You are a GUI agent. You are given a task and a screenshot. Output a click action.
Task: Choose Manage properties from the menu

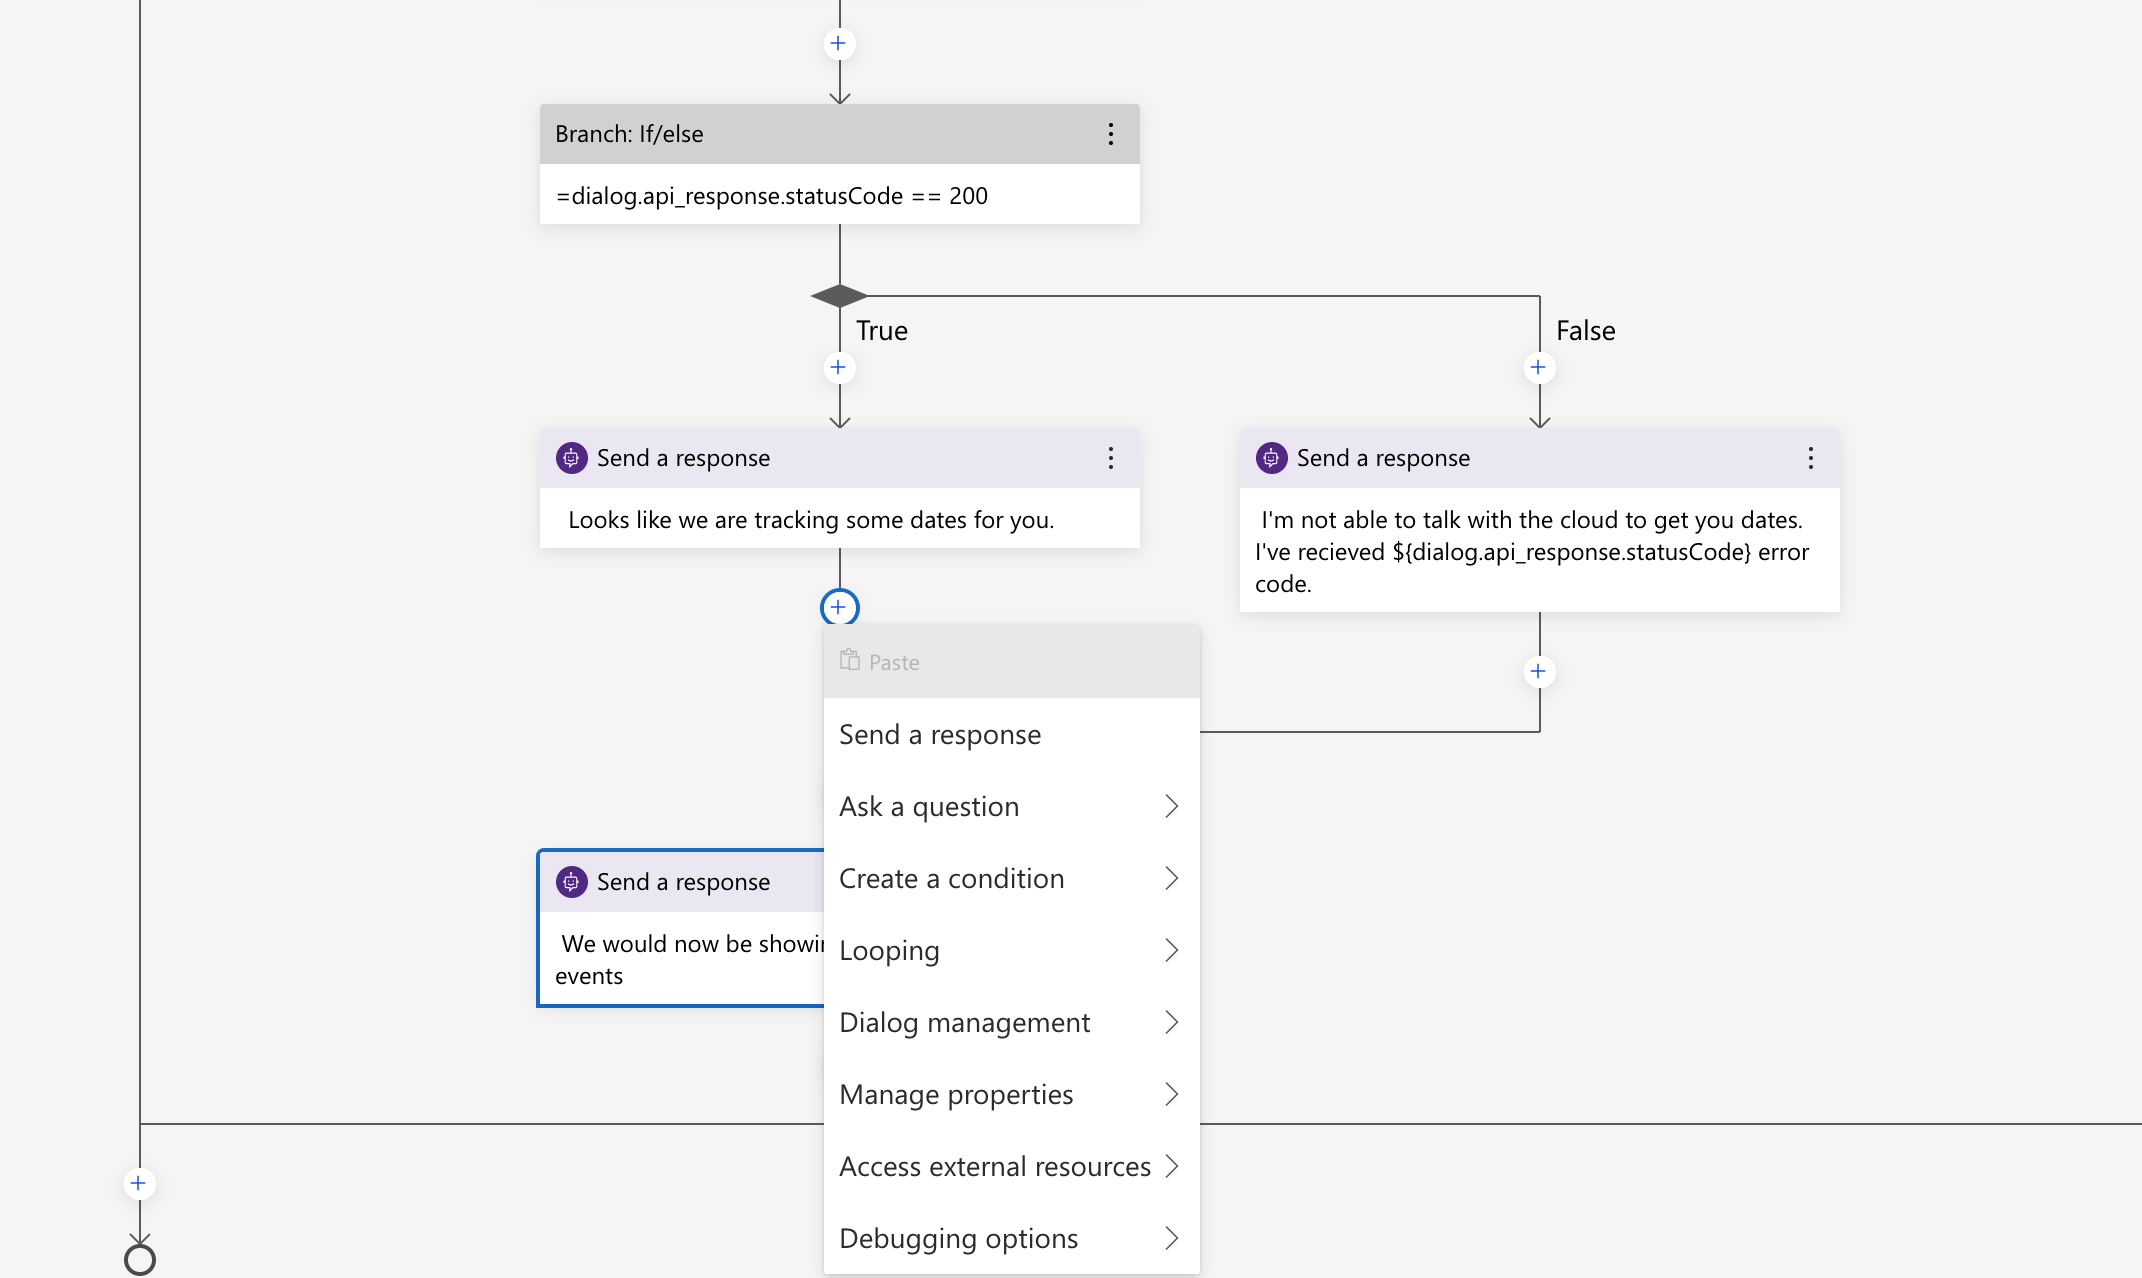pyautogui.click(x=1011, y=1094)
